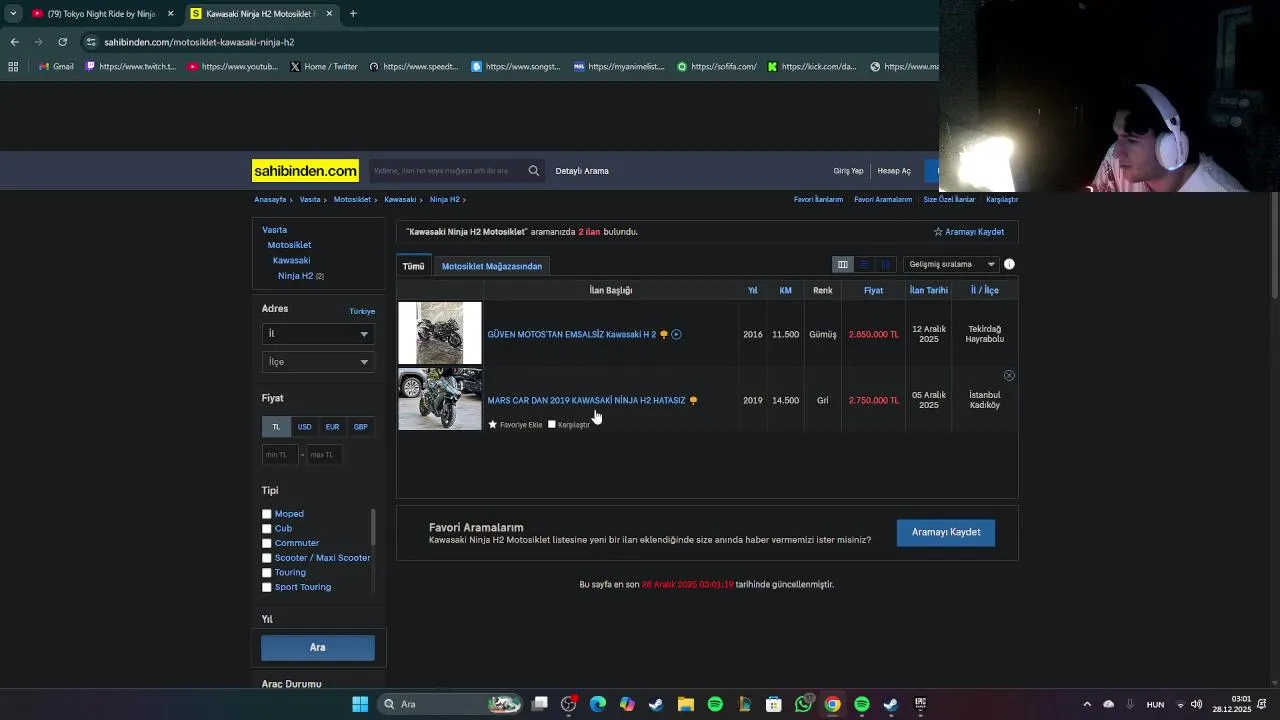Open OBS Studio from the taskbar
The height and width of the screenshot is (720, 1280).
569,704
